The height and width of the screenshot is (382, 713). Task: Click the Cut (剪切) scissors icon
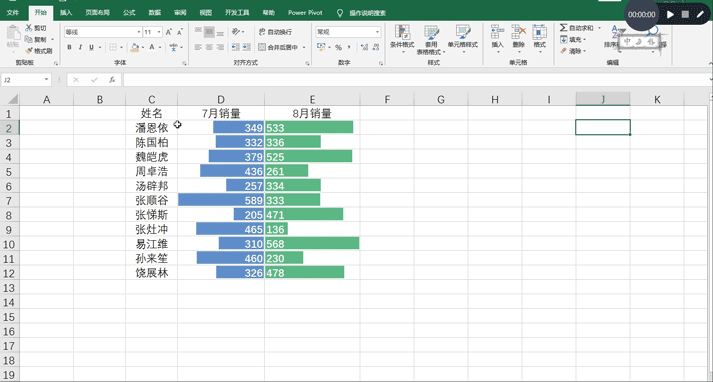click(29, 28)
